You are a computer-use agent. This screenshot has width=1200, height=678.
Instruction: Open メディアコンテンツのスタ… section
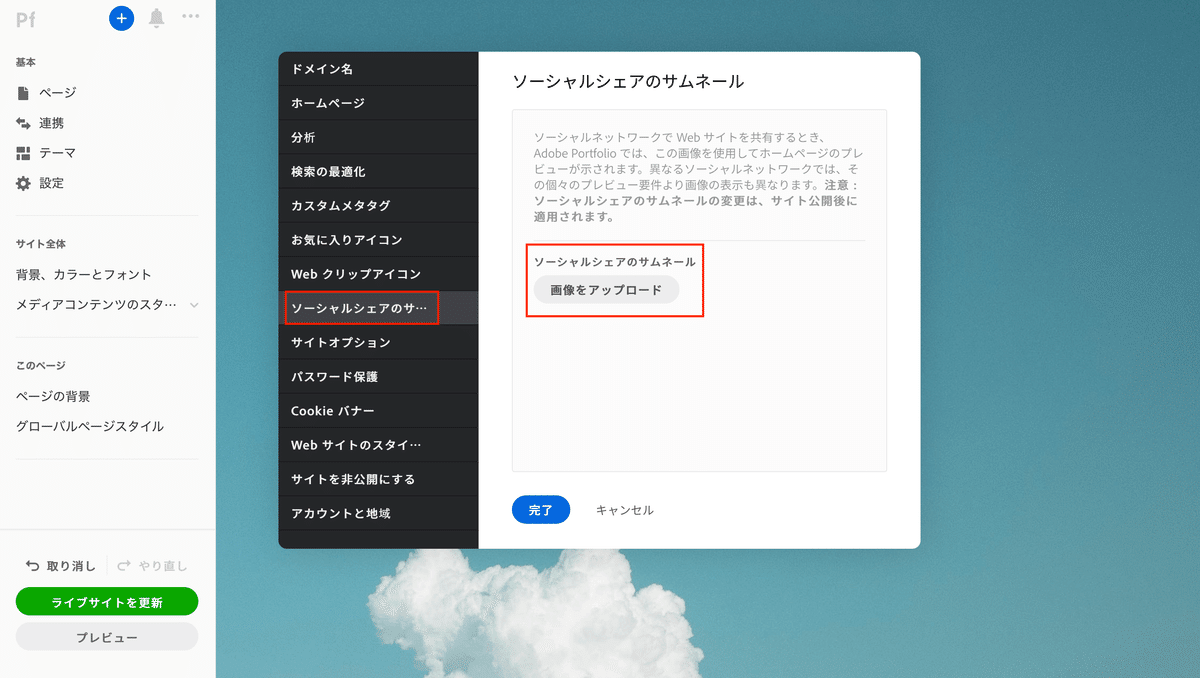(x=96, y=304)
